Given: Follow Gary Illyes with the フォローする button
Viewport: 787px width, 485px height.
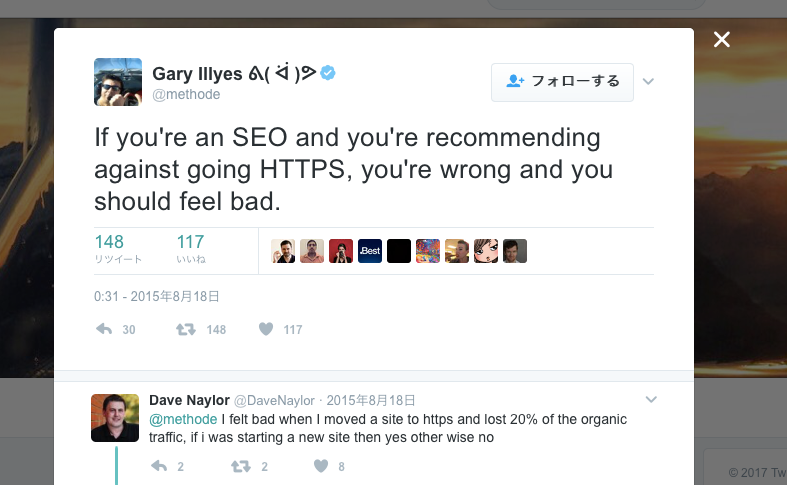Looking at the screenshot, I should (562, 82).
